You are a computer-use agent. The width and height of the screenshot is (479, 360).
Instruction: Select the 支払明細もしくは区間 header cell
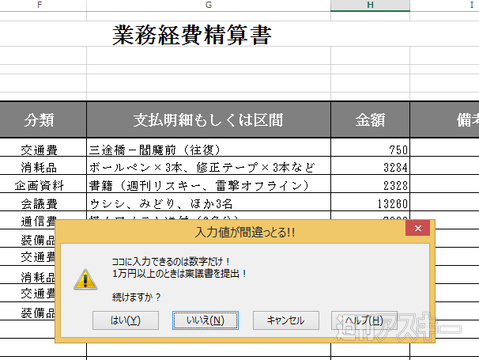point(209,120)
